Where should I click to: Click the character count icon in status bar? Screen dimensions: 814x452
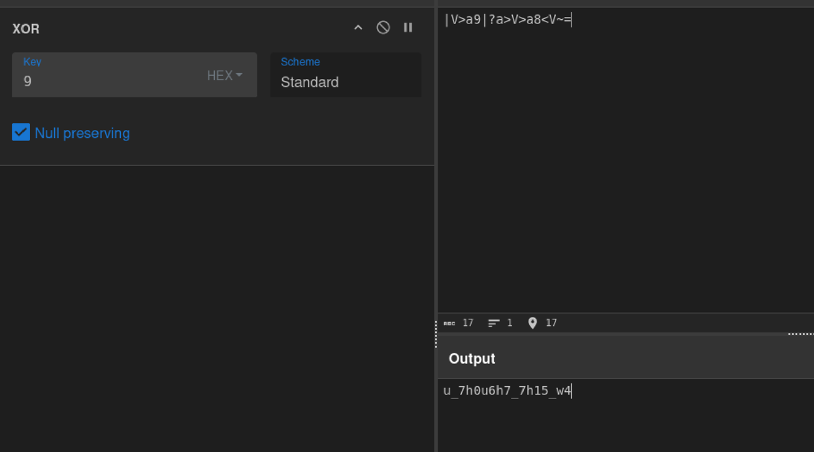coord(449,323)
